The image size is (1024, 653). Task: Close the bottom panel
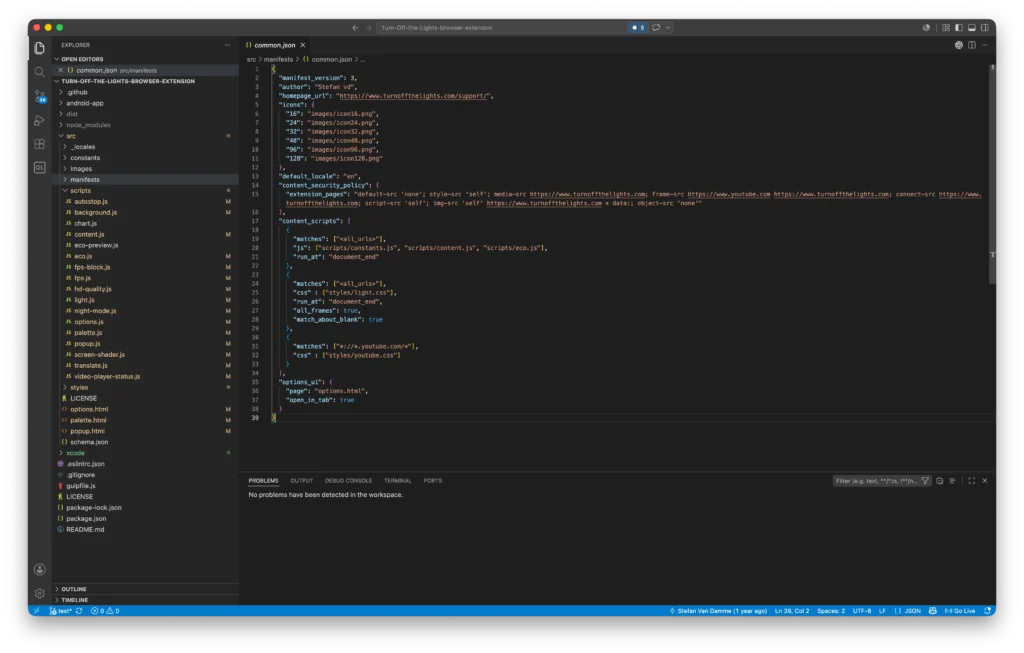(x=985, y=481)
